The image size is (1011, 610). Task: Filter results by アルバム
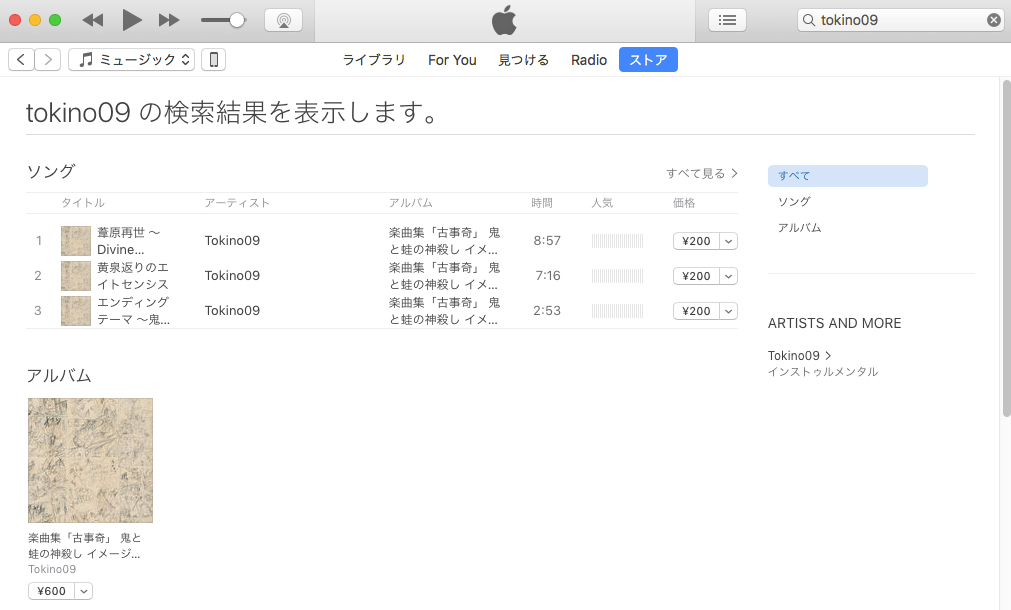pyautogui.click(x=799, y=228)
